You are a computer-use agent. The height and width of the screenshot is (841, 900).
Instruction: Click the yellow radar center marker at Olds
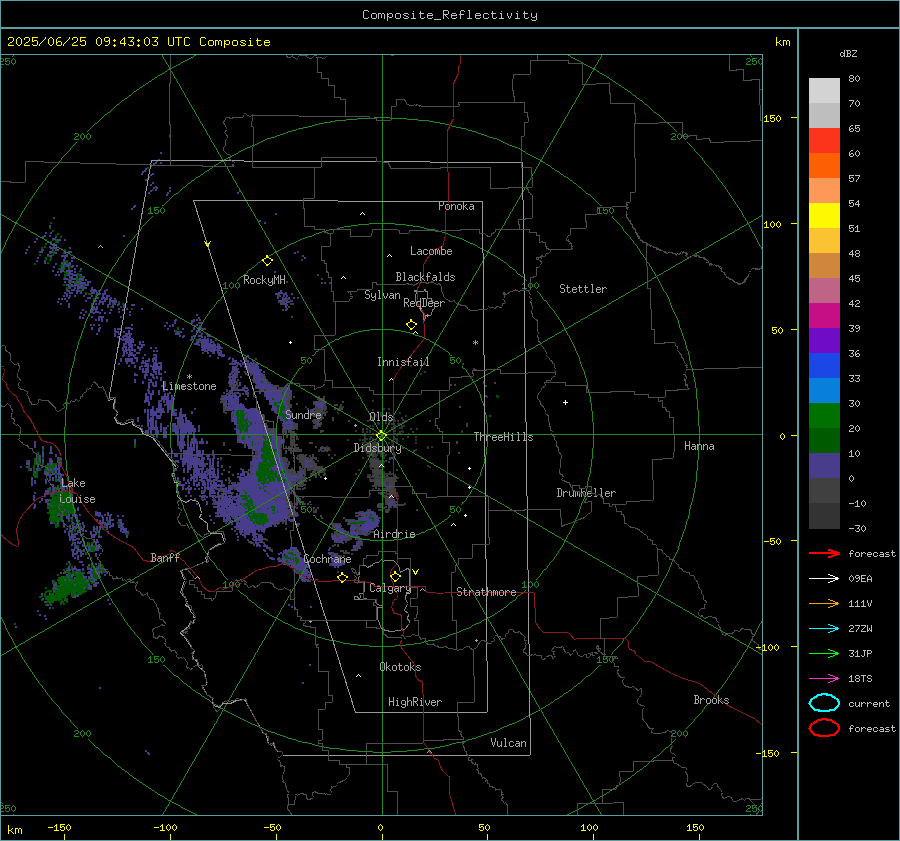coord(381,436)
